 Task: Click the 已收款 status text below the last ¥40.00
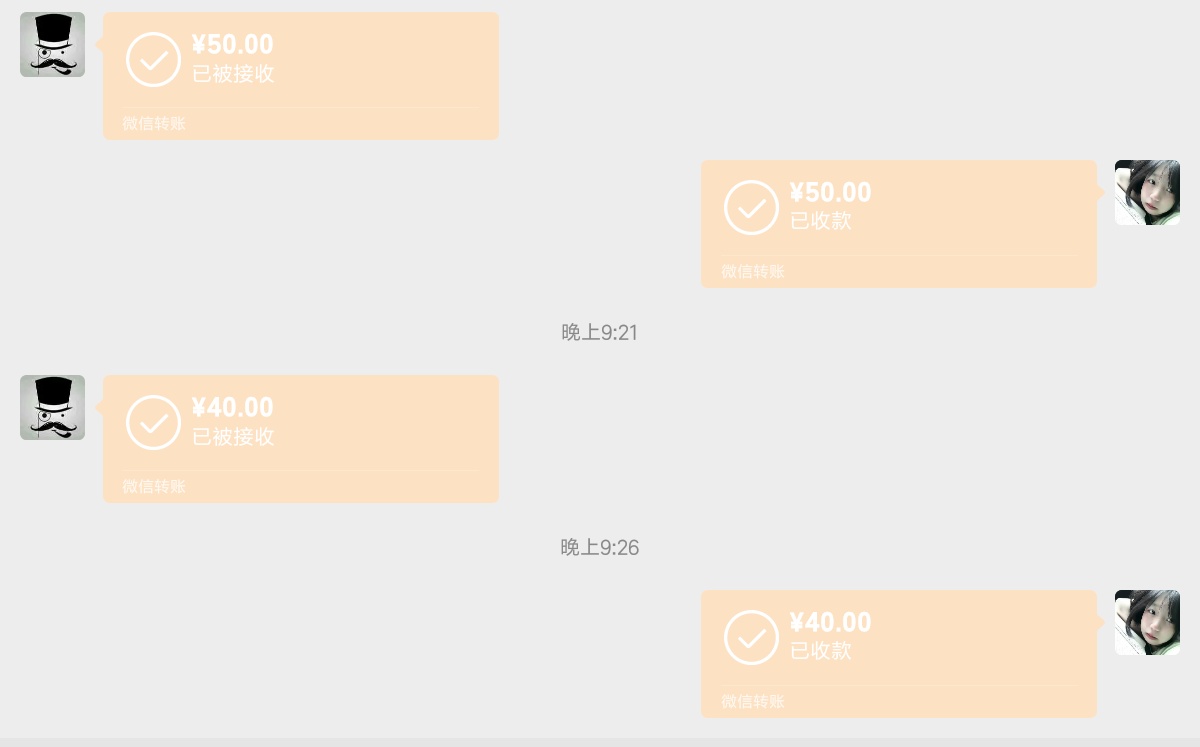821,651
